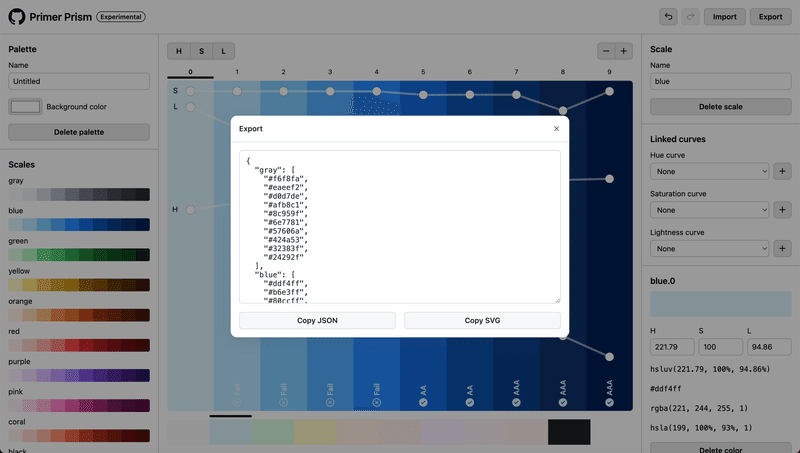Close the Export dialog
Screen dimensions: 800x453
coord(556,129)
